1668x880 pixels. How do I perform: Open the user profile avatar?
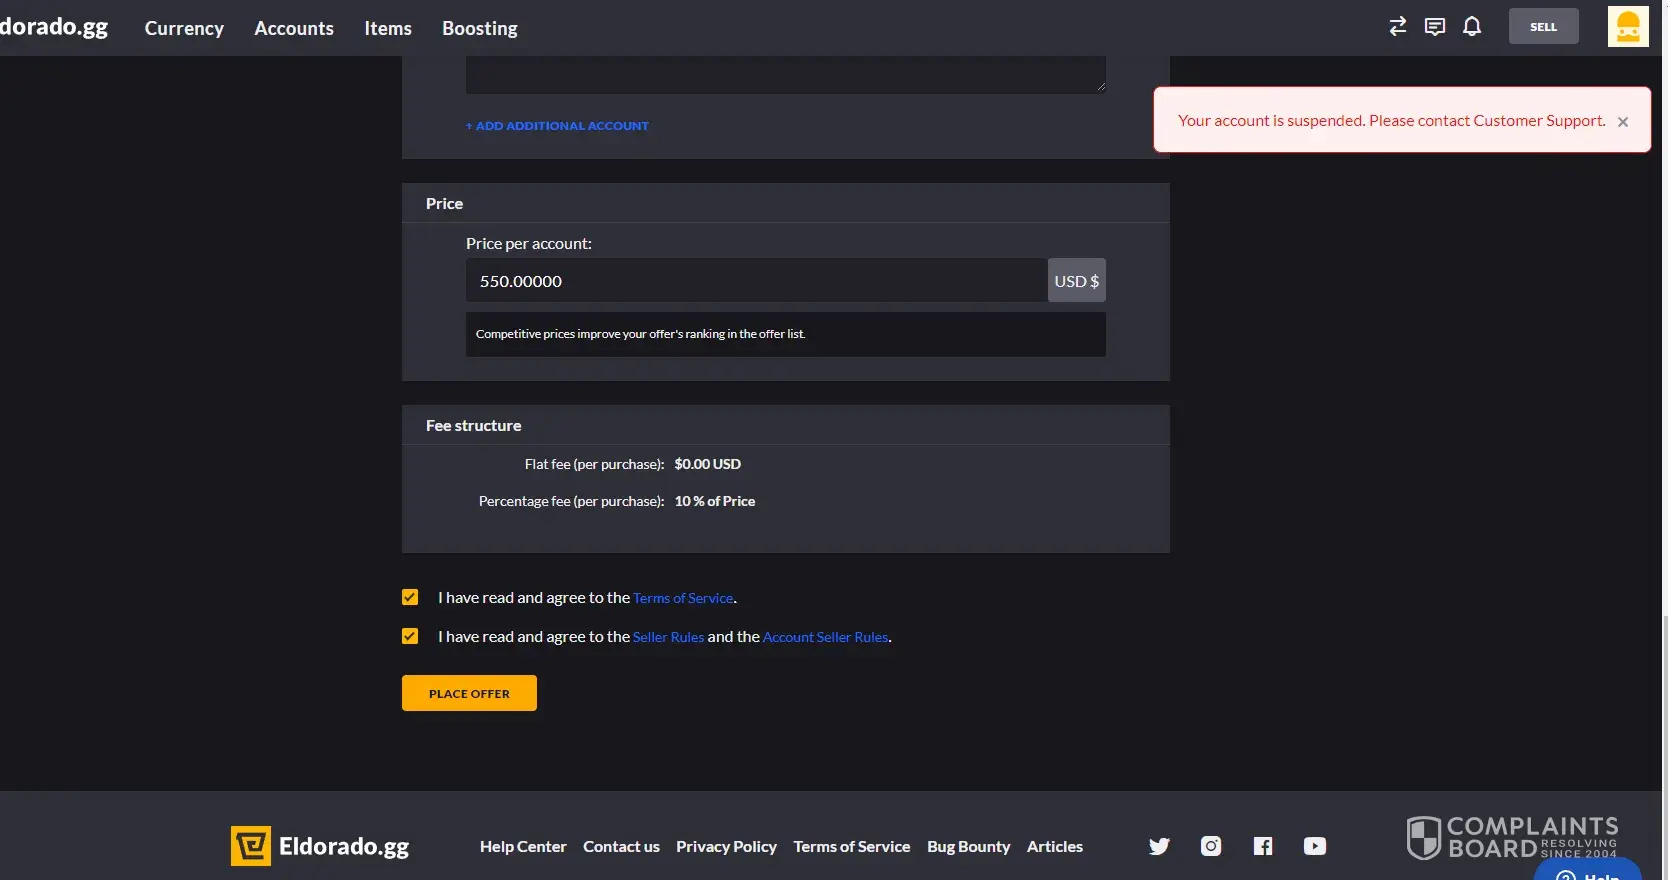coord(1627,27)
